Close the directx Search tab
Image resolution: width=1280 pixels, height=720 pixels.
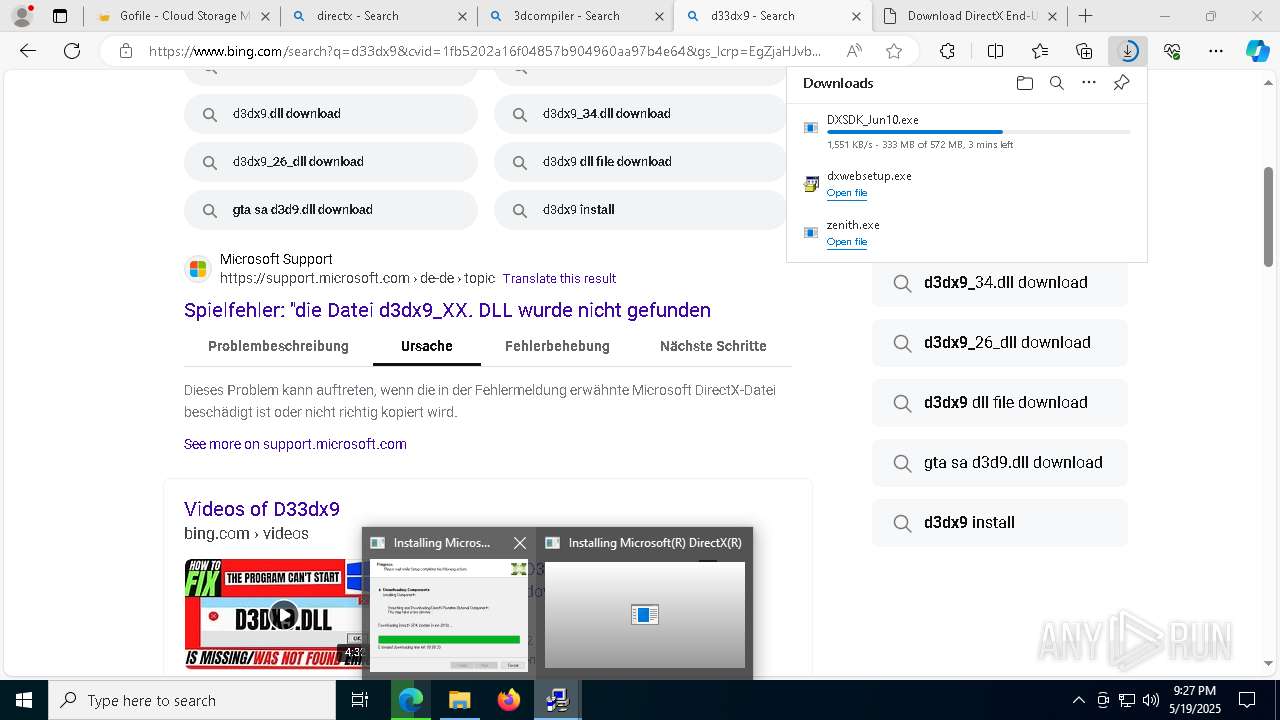(462, 16)
